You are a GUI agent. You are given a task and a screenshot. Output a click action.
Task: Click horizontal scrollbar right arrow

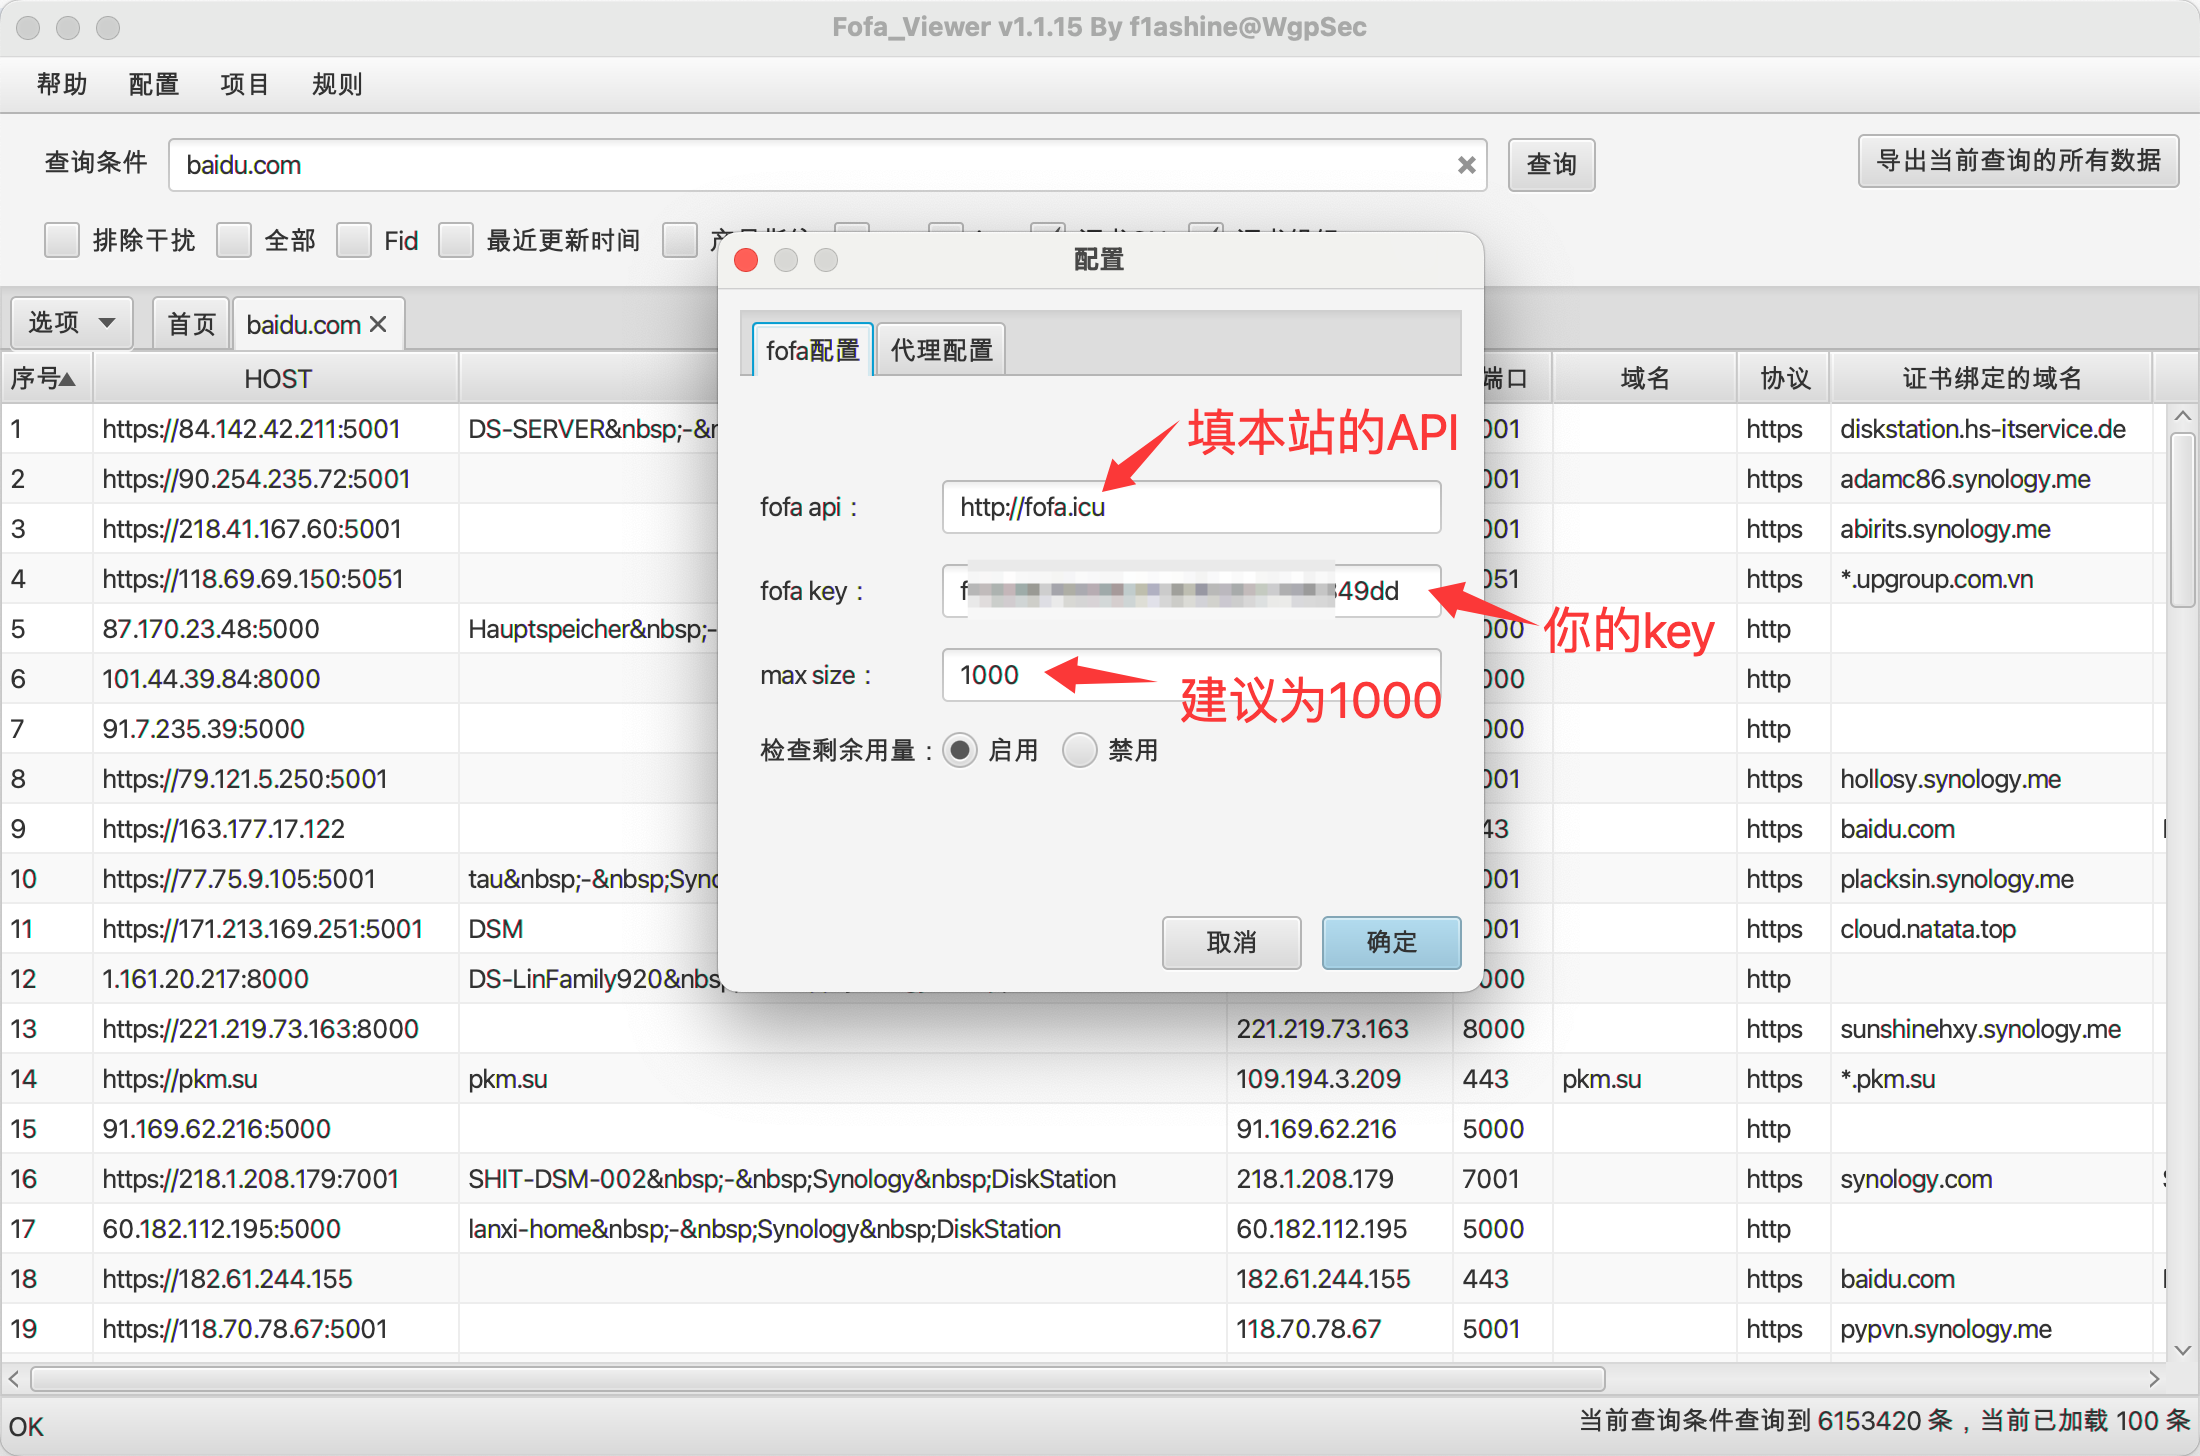(x=2153, y=1379)
